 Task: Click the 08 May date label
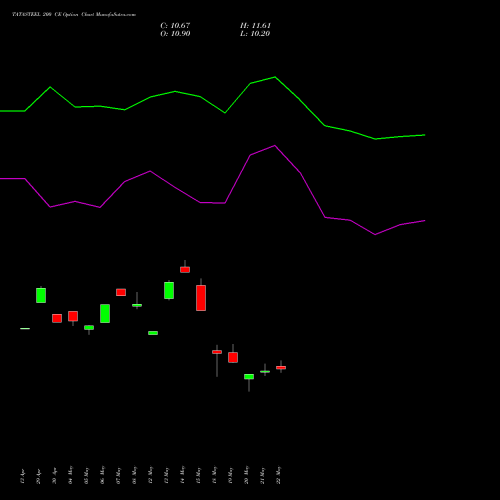point(135,475)
